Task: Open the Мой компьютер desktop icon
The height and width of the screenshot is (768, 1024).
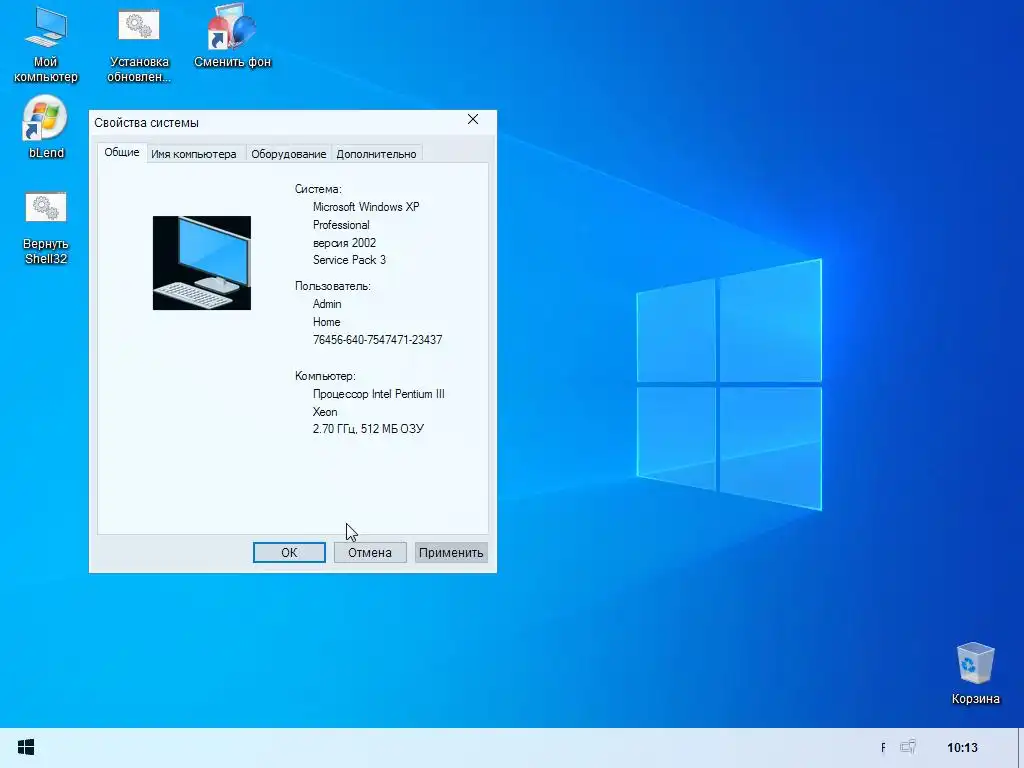Action: [45, 44]
